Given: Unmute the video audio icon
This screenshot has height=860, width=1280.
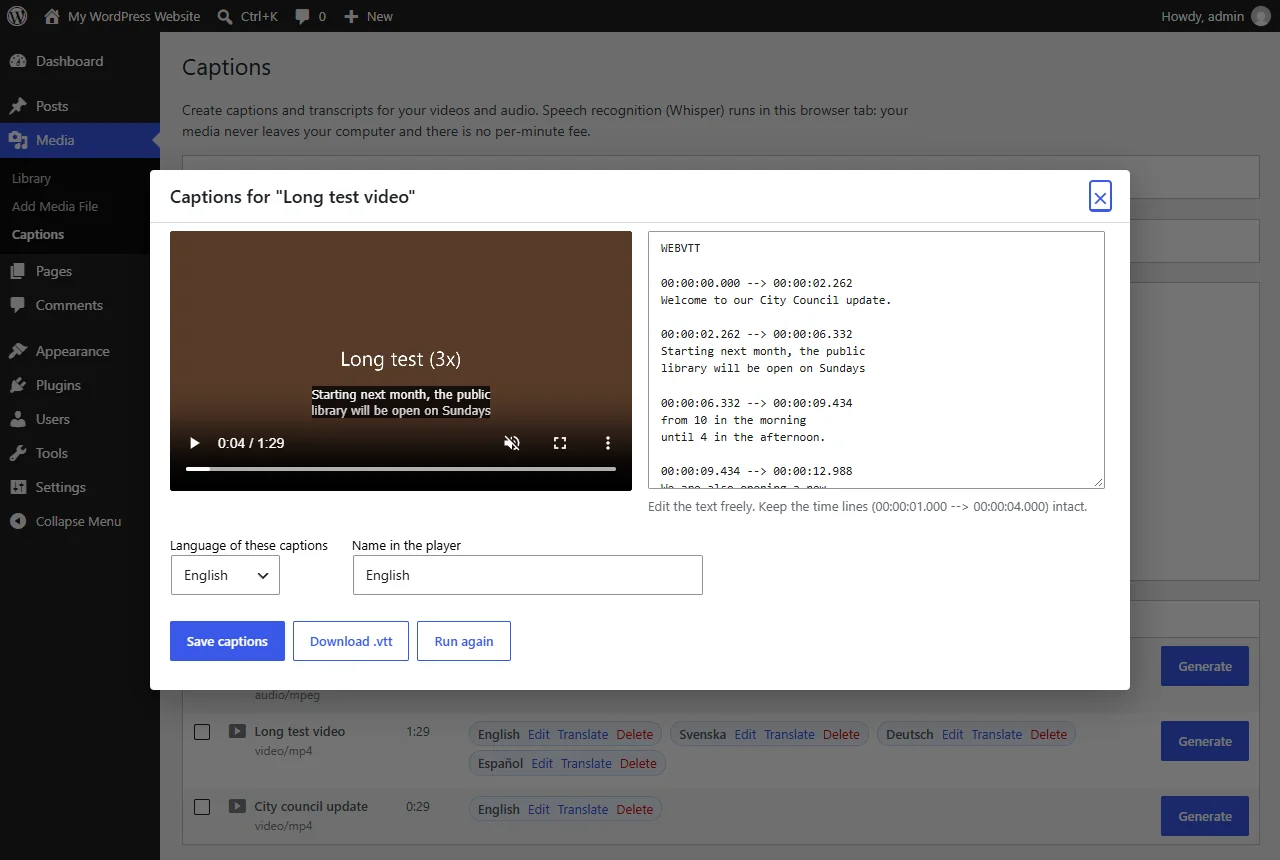Looking at the screenshot, I should coord(512,443).
